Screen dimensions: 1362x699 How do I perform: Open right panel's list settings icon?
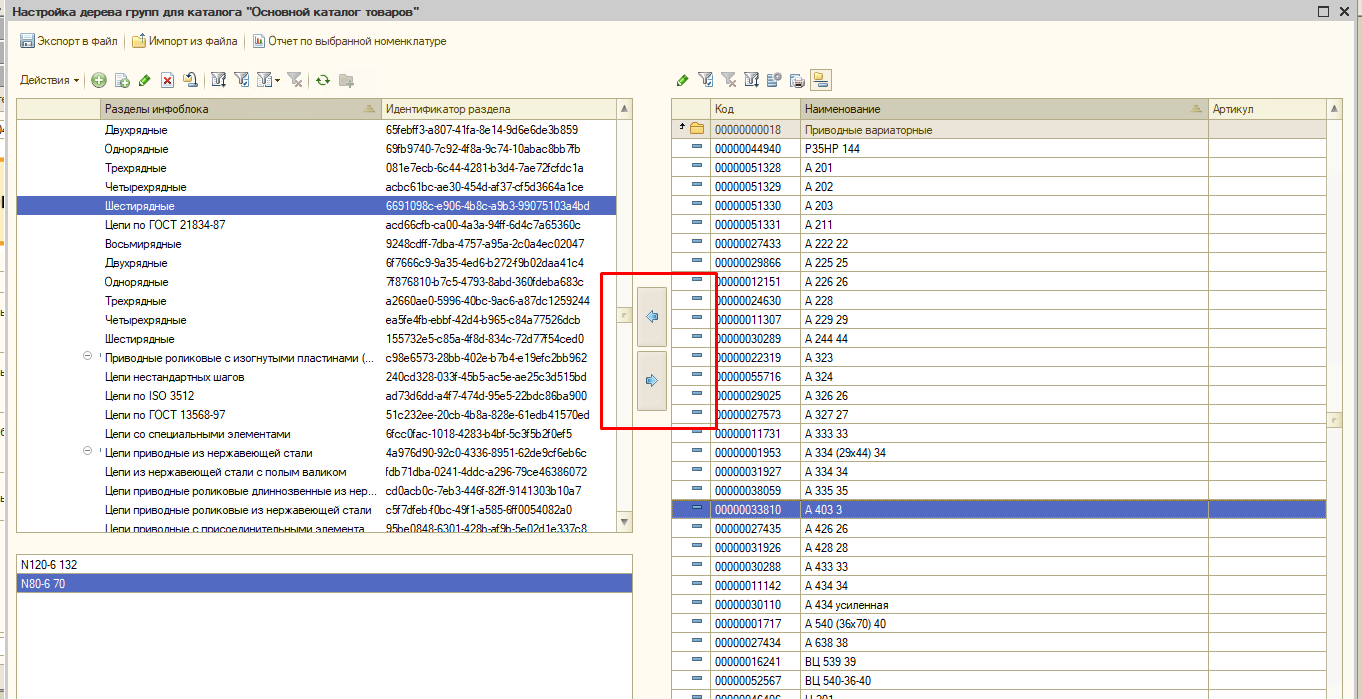(x=774, y=80)
